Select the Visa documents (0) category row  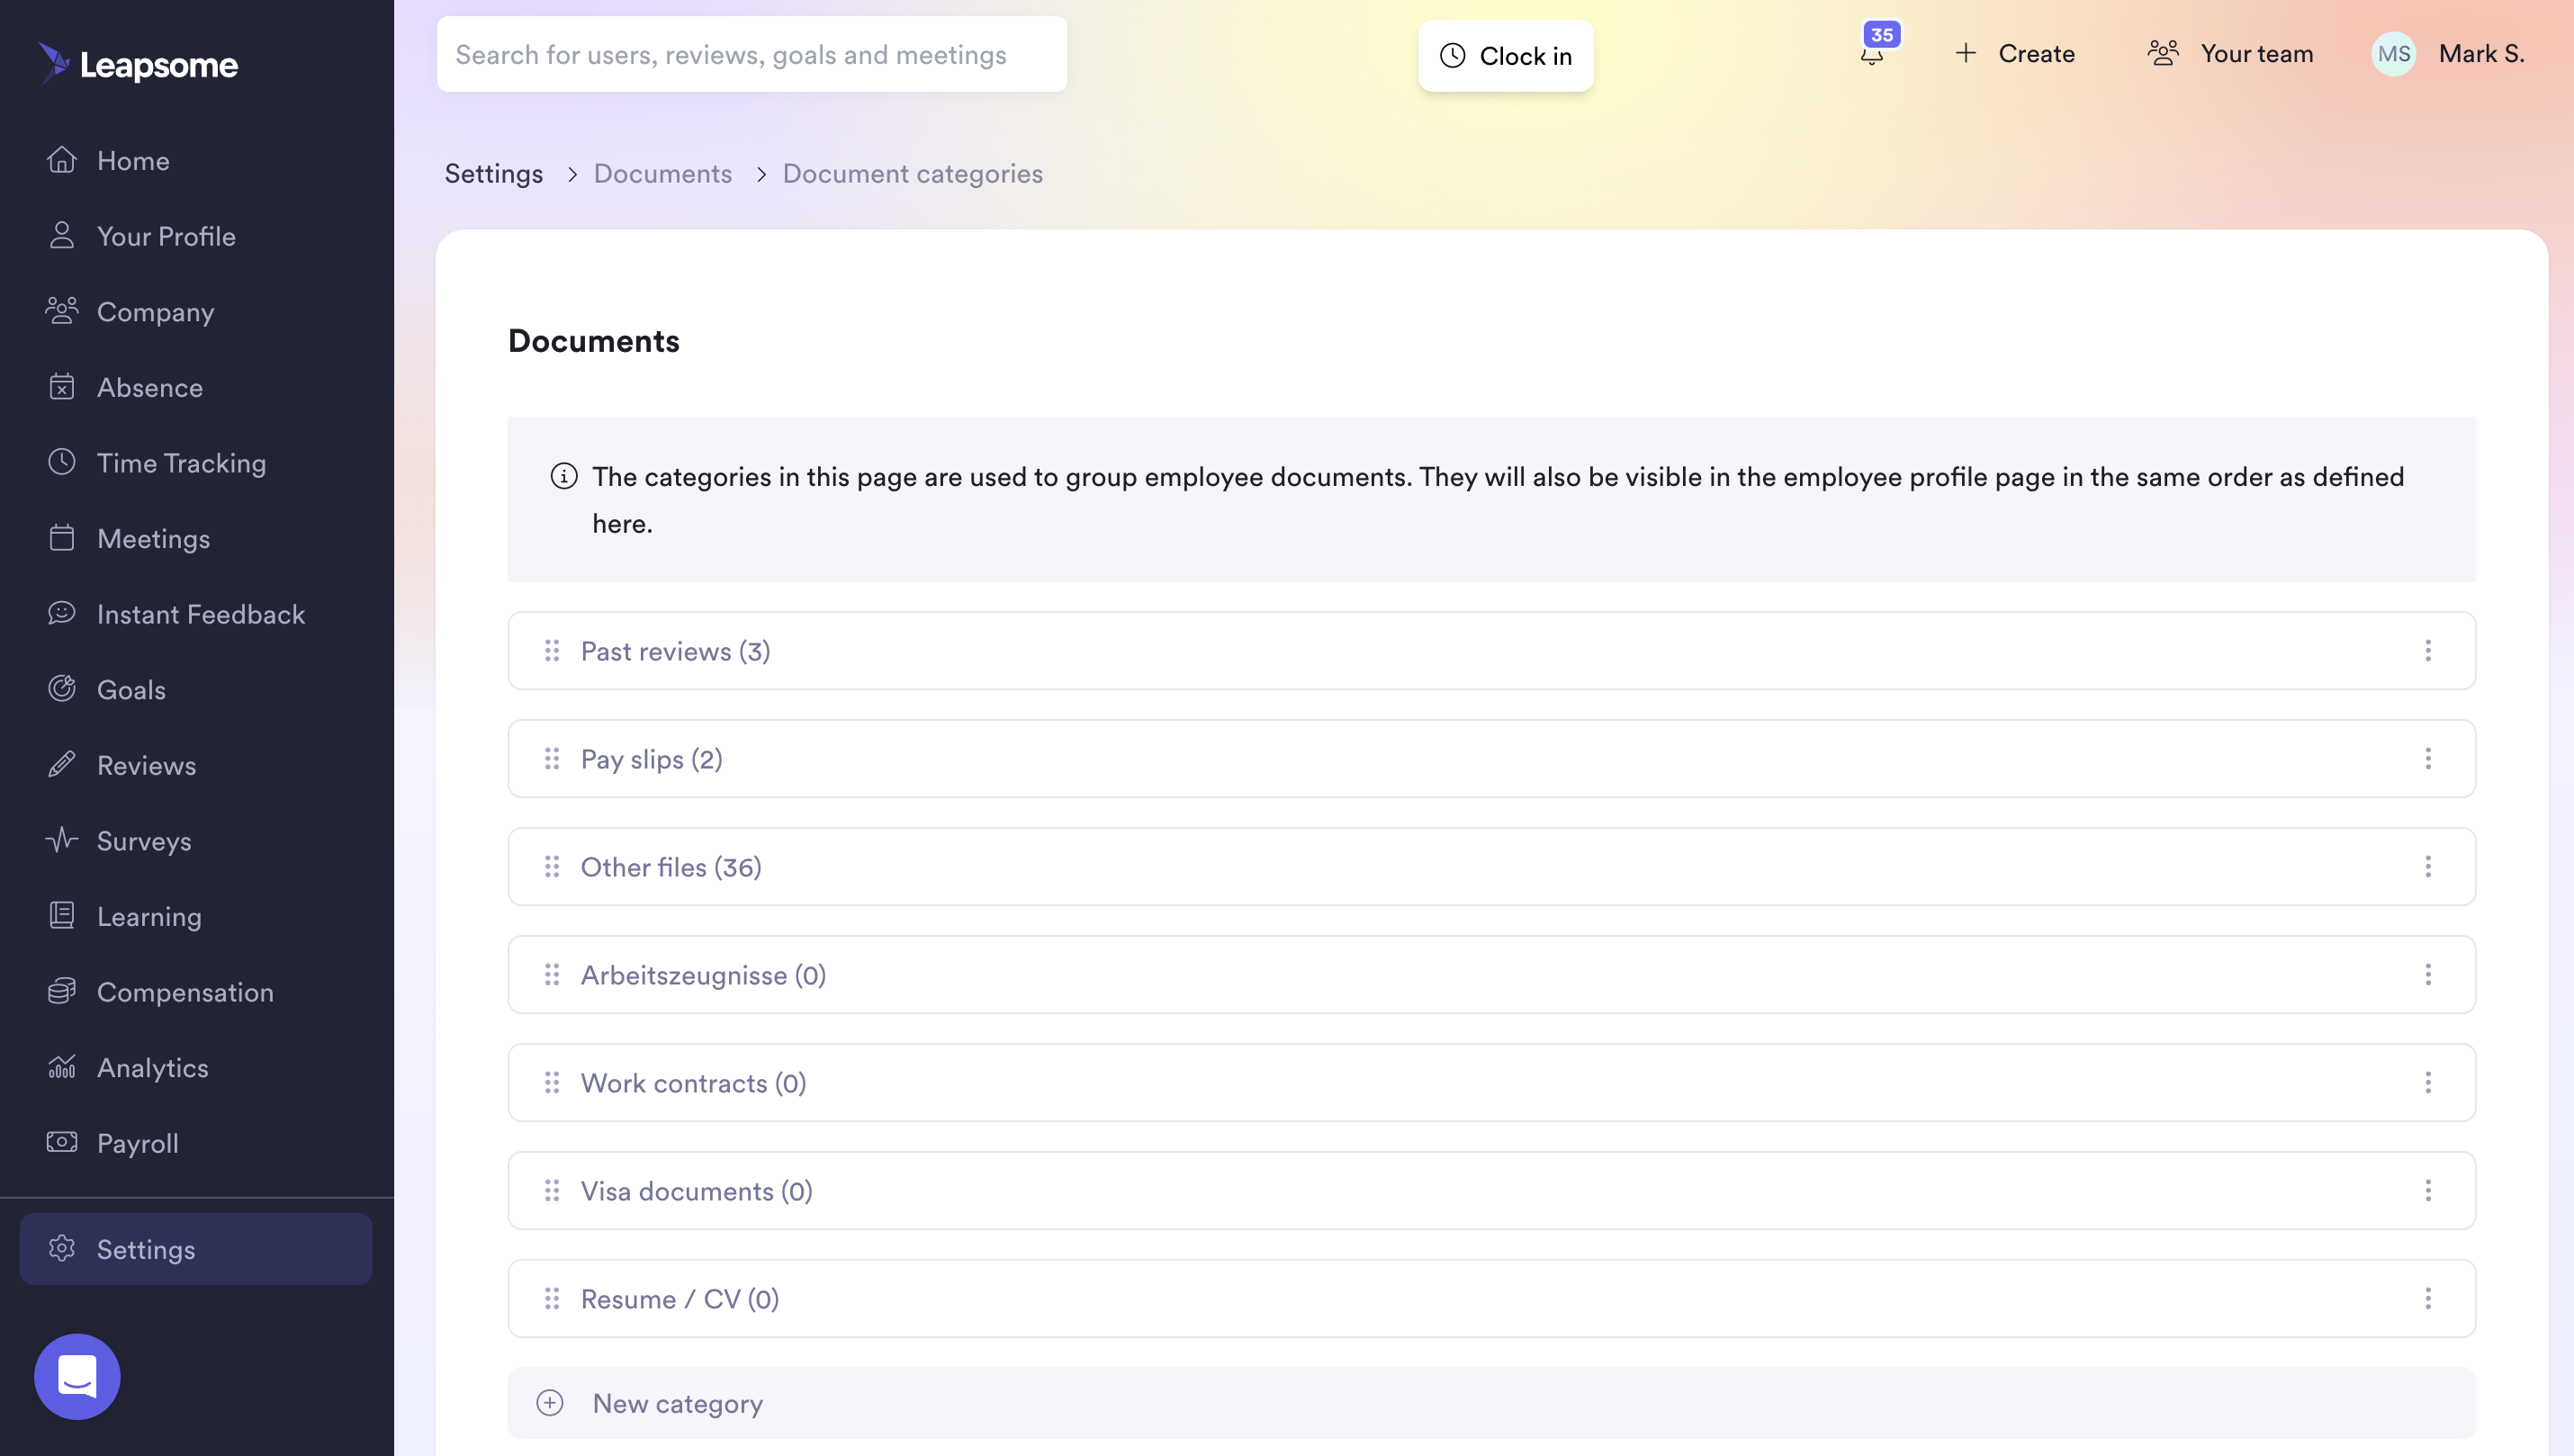(x=1491, y=1191)
